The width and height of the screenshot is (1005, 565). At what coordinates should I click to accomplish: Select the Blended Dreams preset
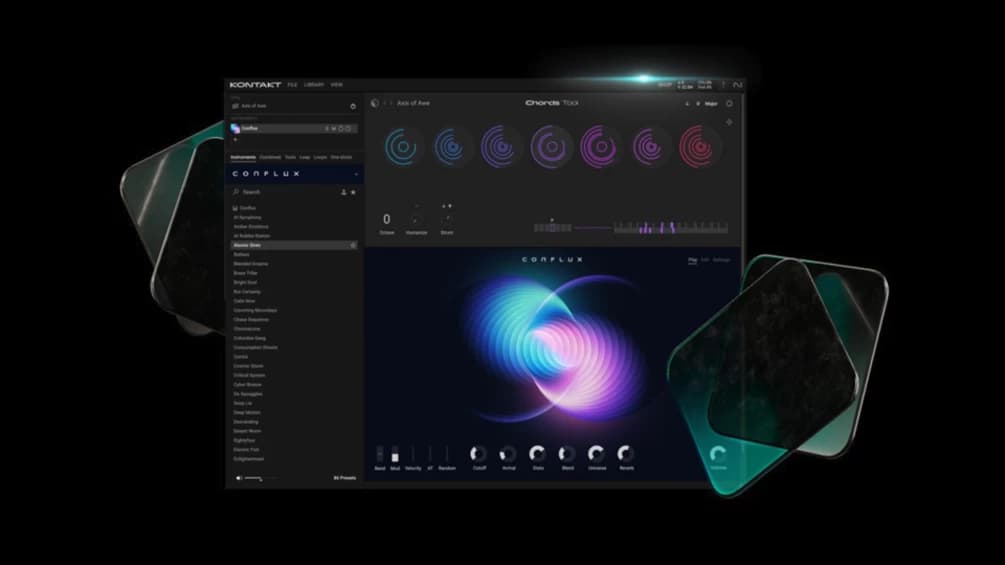251,264
